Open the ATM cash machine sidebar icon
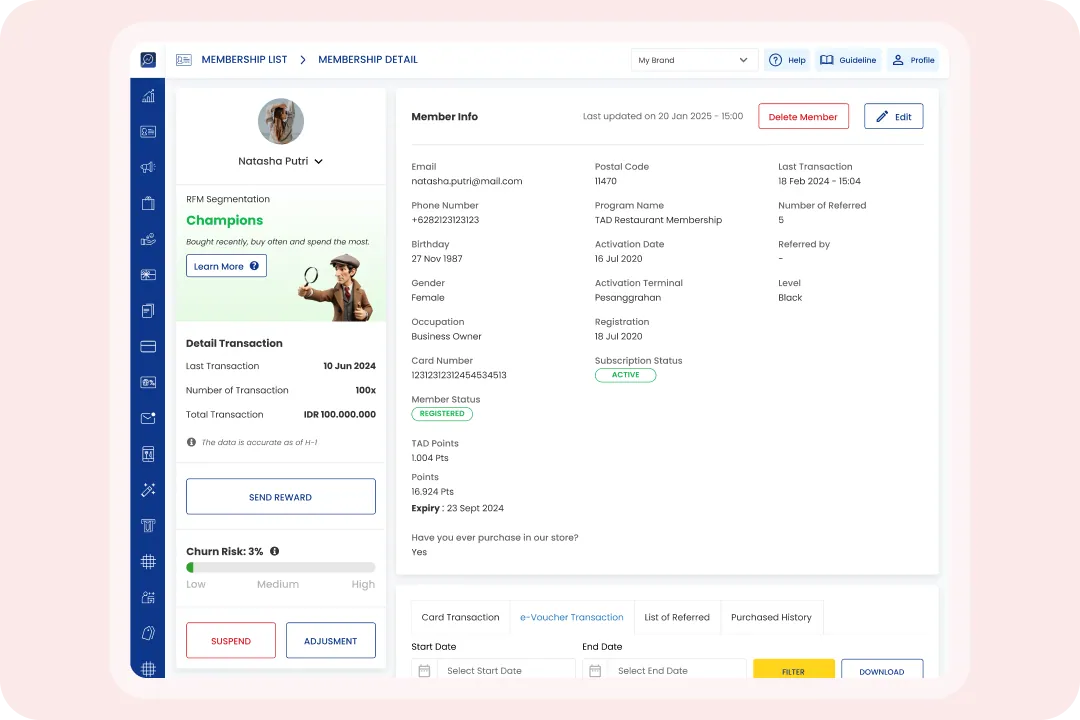This screenshot has width=1080, height=720. pos(148,526)
